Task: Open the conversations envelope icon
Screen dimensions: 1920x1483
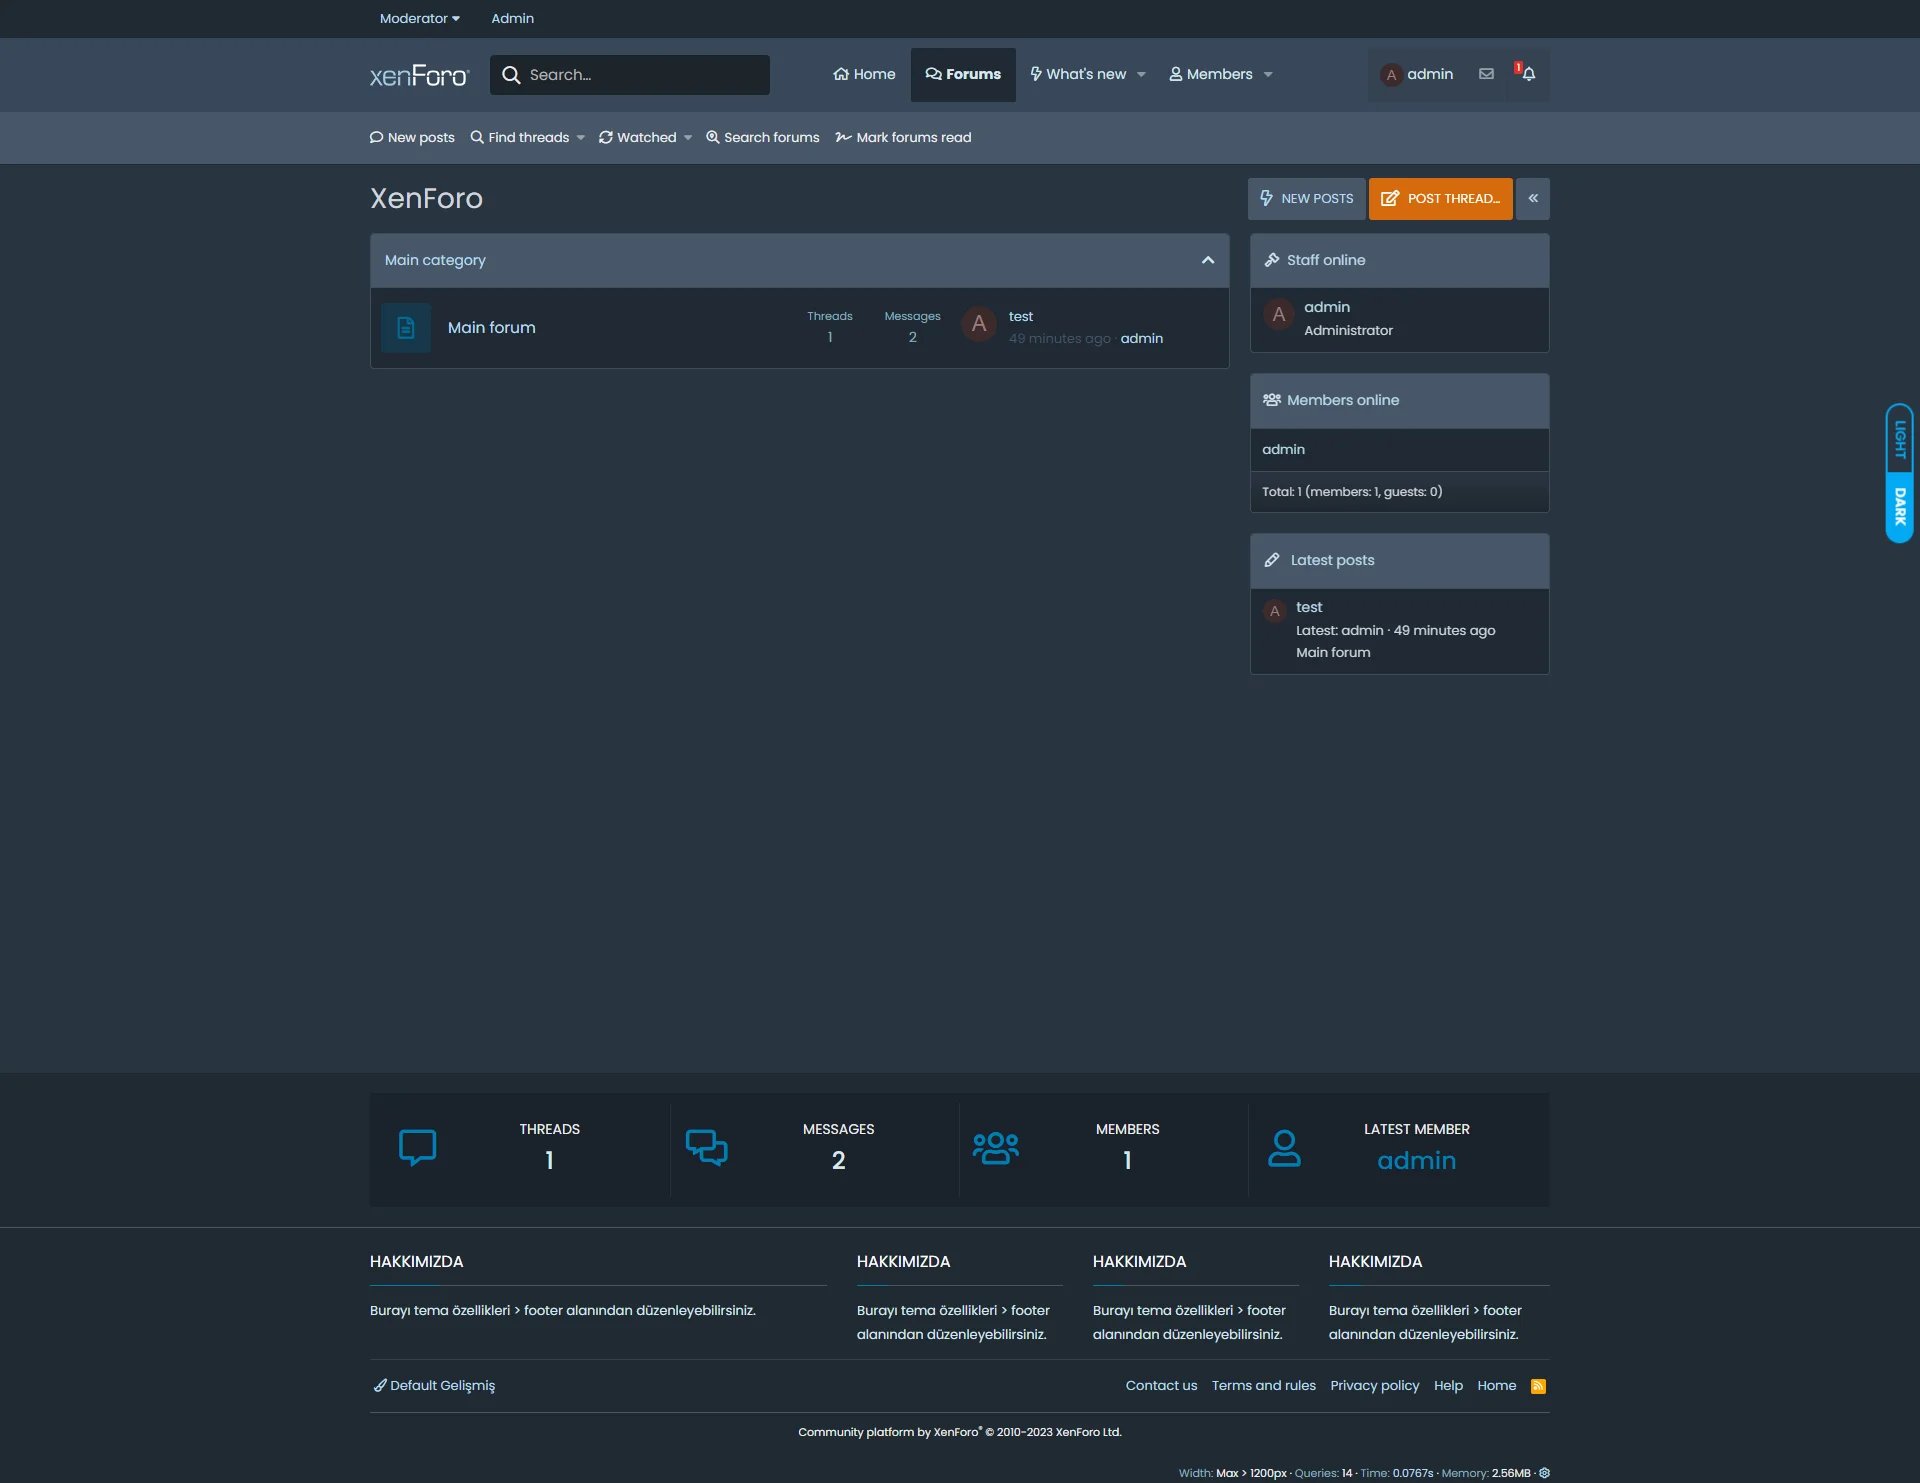Action: (x=1486, y=74)
